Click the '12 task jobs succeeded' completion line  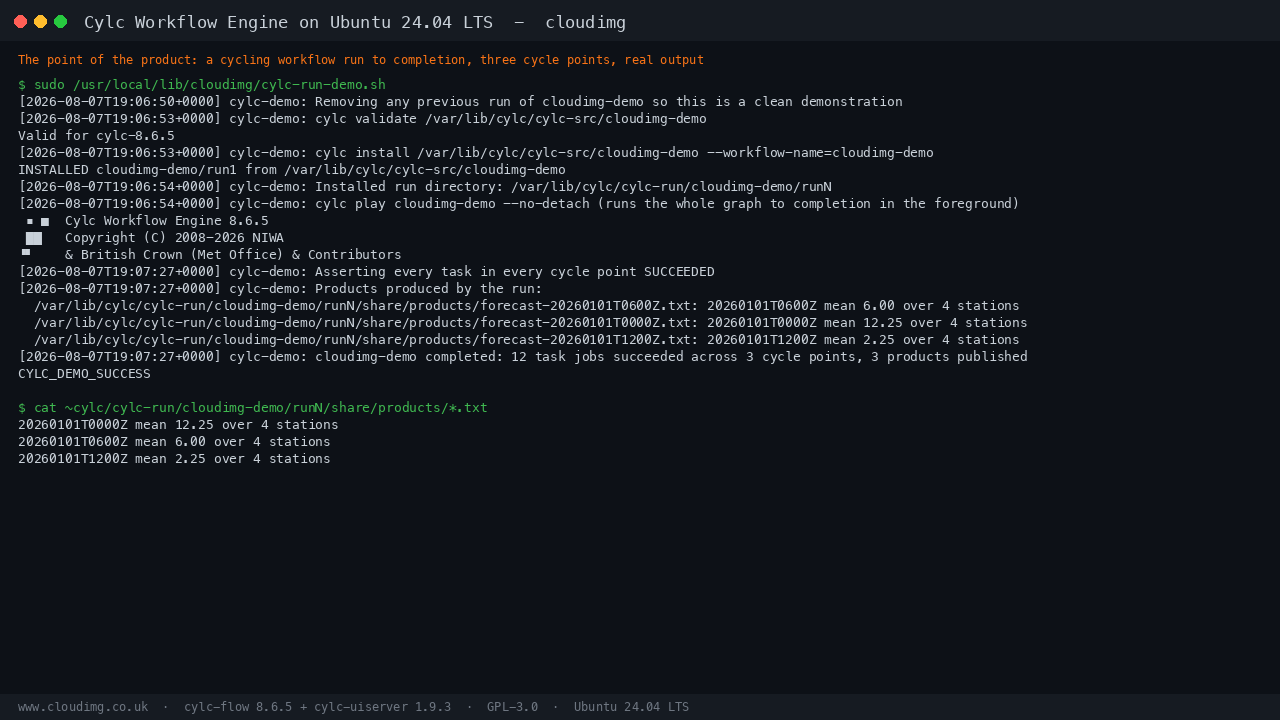(x=523, y=357)
